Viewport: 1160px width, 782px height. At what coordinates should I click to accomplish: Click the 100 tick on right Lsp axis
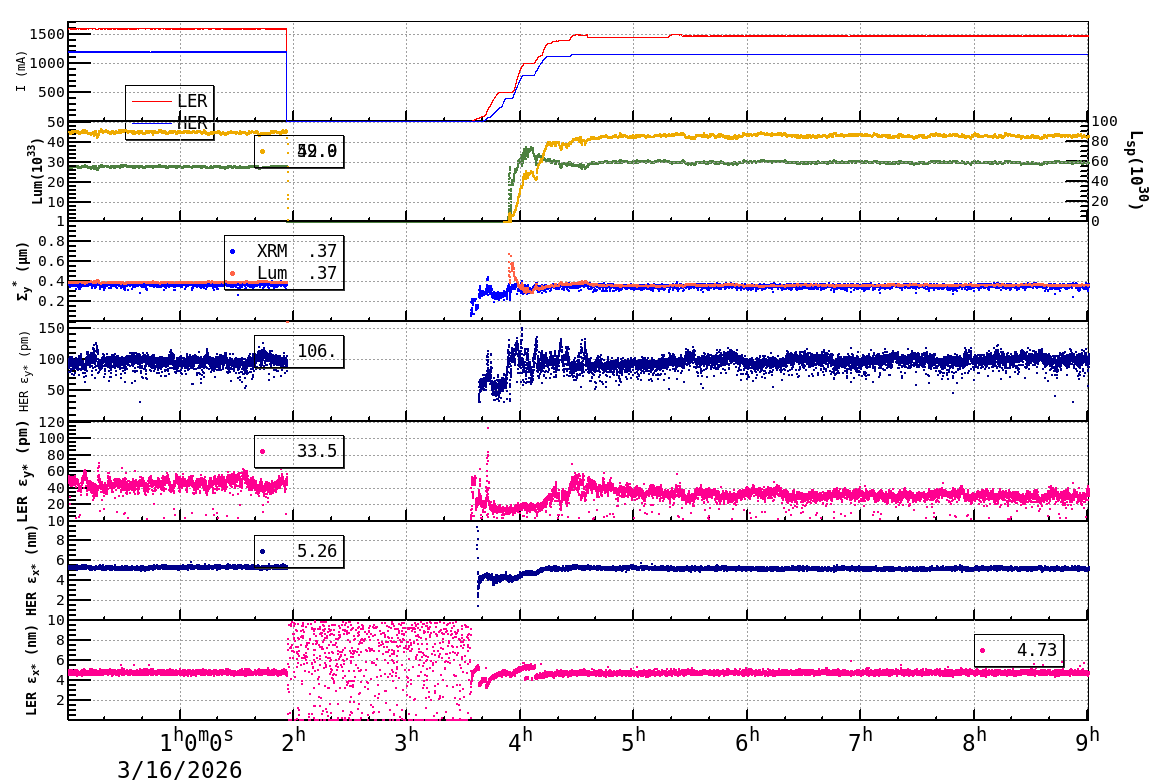coord(1104,121)
